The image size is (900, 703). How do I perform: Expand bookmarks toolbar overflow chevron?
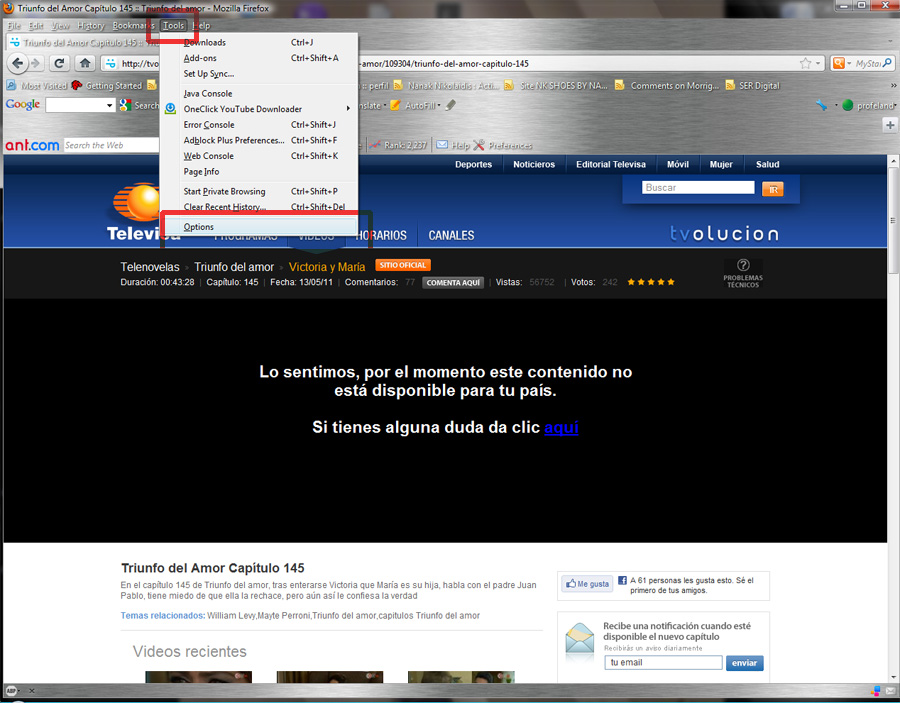click(x=893, y=86)
